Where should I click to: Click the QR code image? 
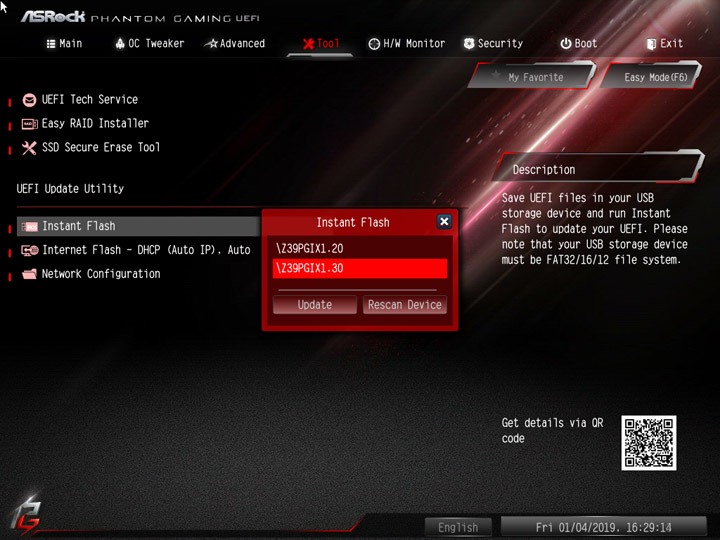pyautogui.click(x=648, y=443)
